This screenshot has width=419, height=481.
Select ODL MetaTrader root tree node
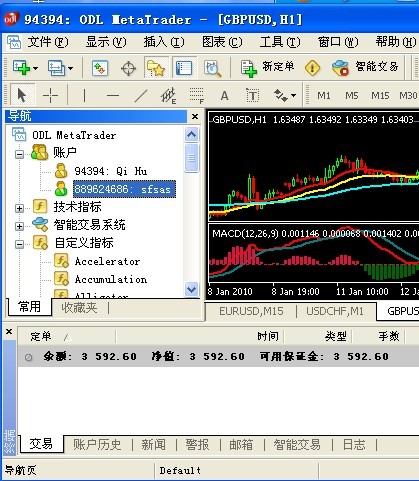point(74,135)
